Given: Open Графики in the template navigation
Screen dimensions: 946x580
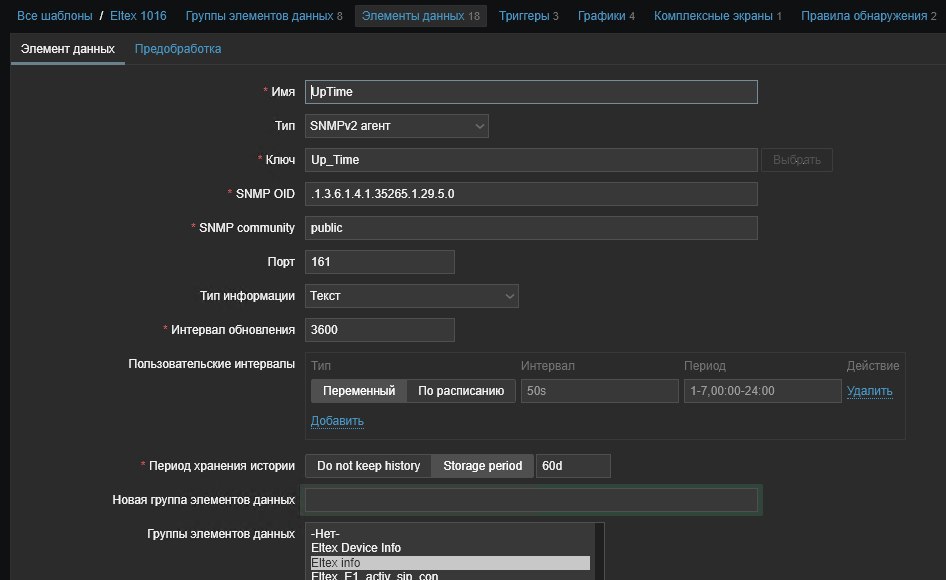Looking at the screenshot, I should point(604,16).
